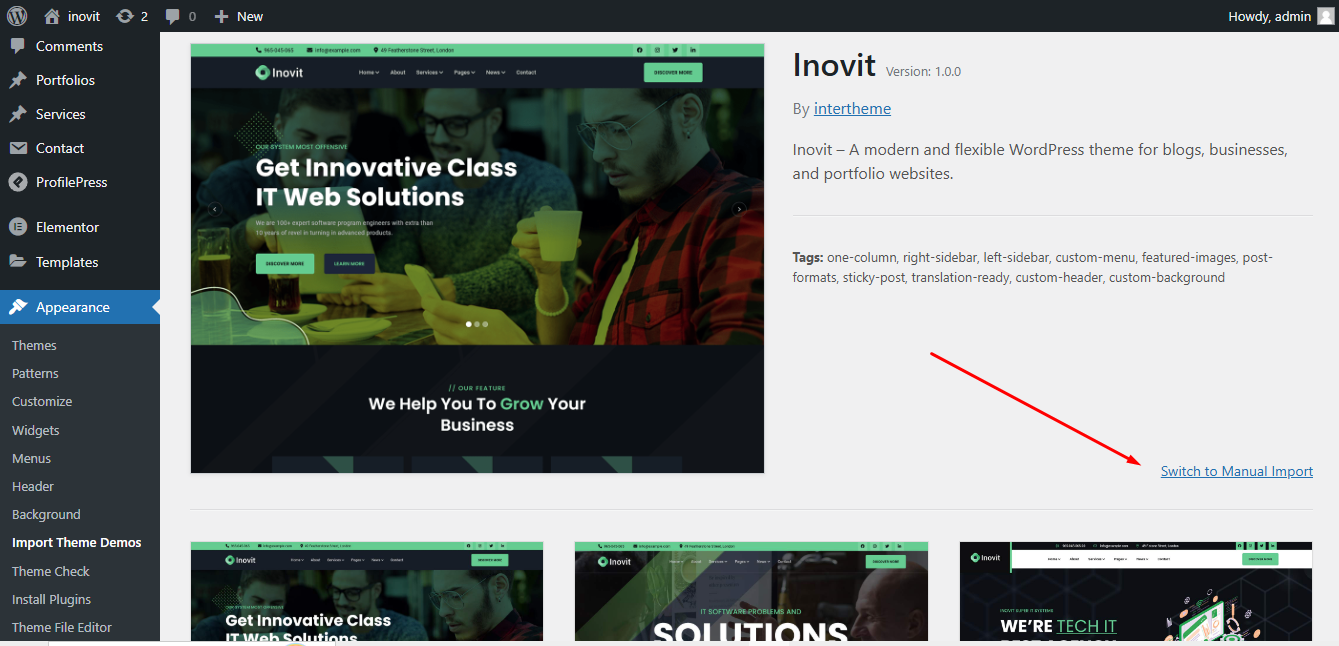Image resolution: width=1339 pixels, height=646 pixels.
Task: Go to Themes submenu
Action: [x=34, y=345]
